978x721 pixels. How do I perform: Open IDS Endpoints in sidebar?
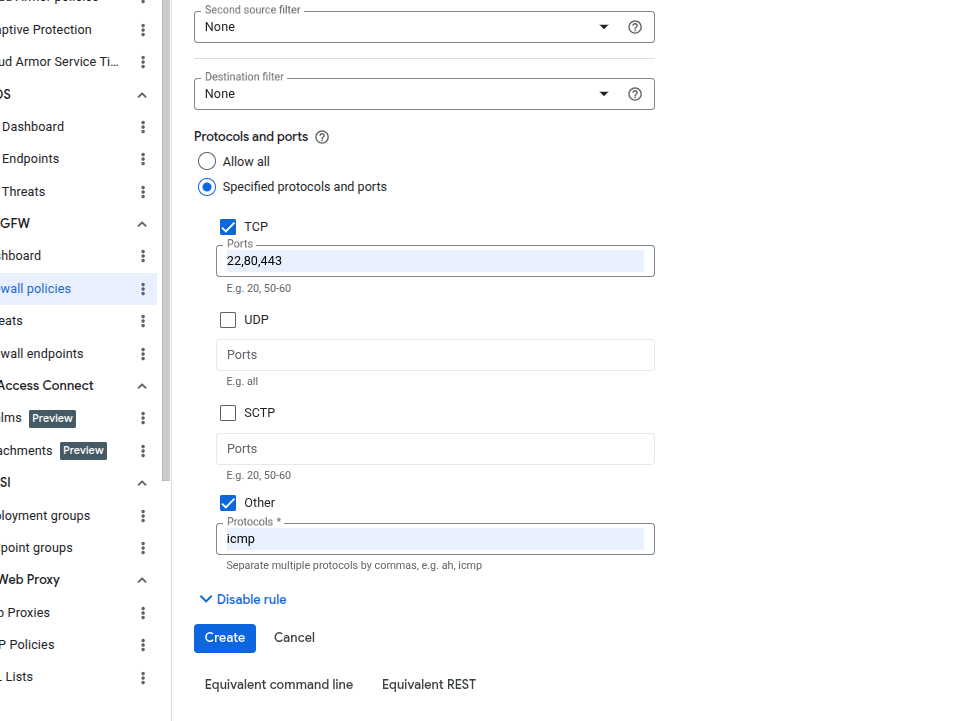(x=30, y=159)
